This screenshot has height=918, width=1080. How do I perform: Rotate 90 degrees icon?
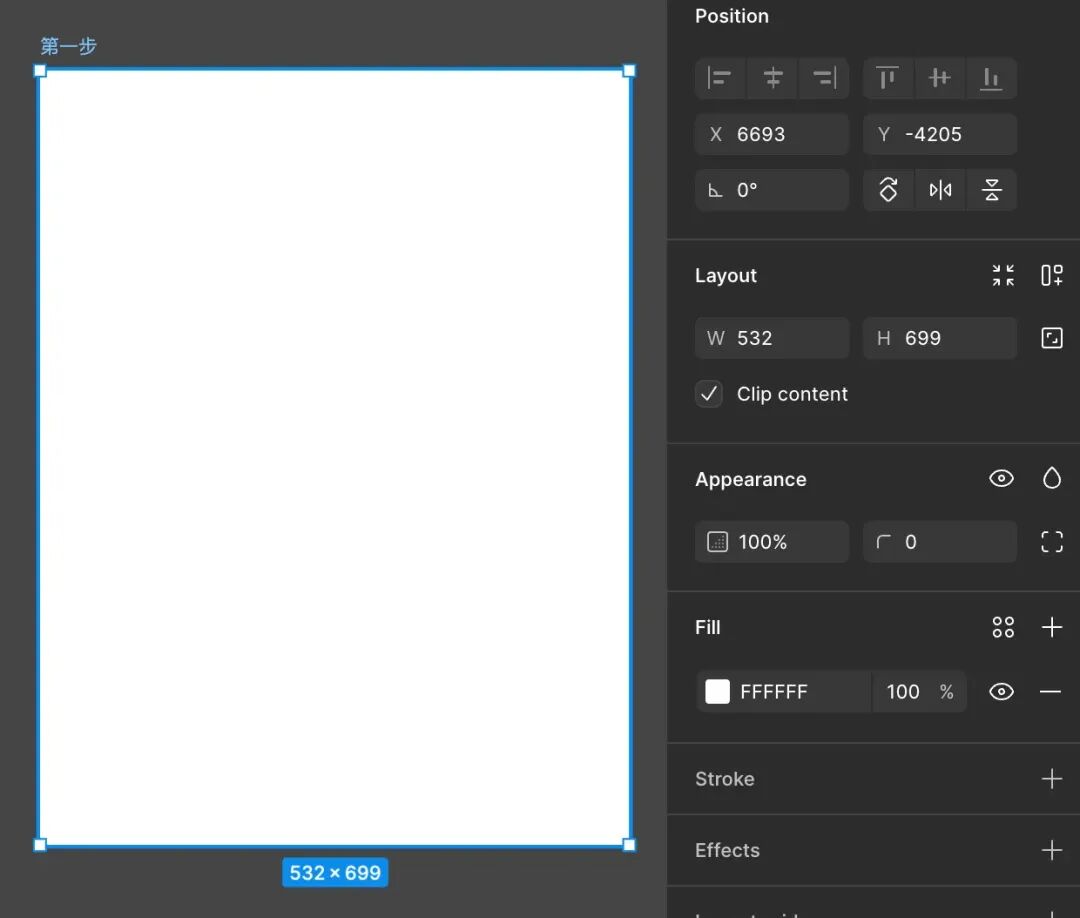tap(889, 189)
